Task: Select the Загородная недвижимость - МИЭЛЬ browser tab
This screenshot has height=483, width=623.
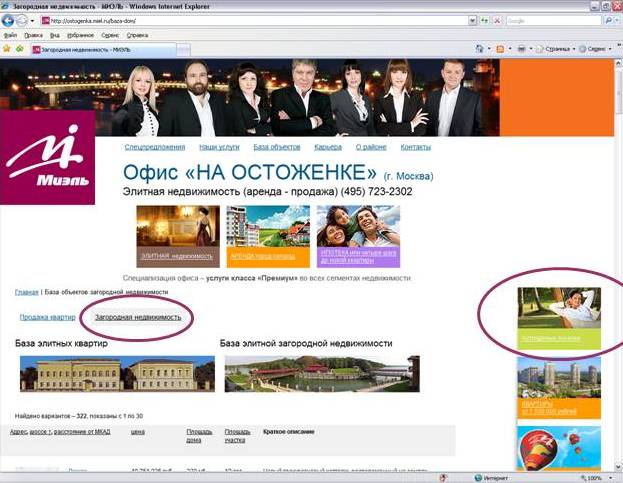Action: click(103, 50)
